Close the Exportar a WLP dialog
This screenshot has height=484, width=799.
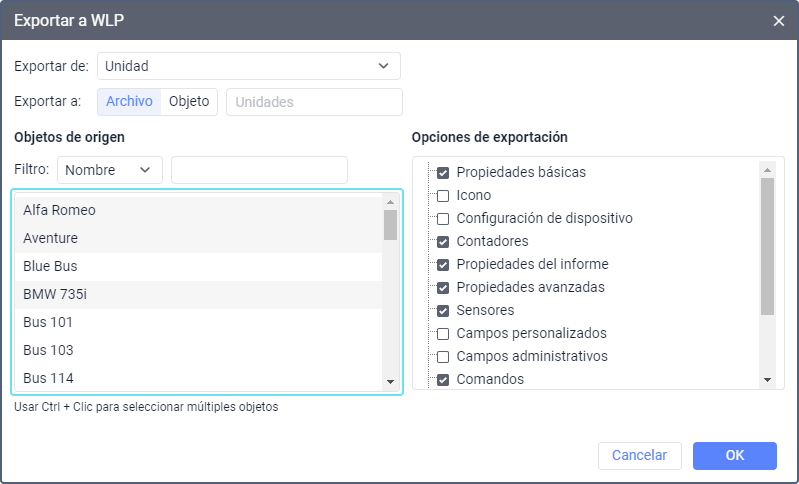point(779,20)
